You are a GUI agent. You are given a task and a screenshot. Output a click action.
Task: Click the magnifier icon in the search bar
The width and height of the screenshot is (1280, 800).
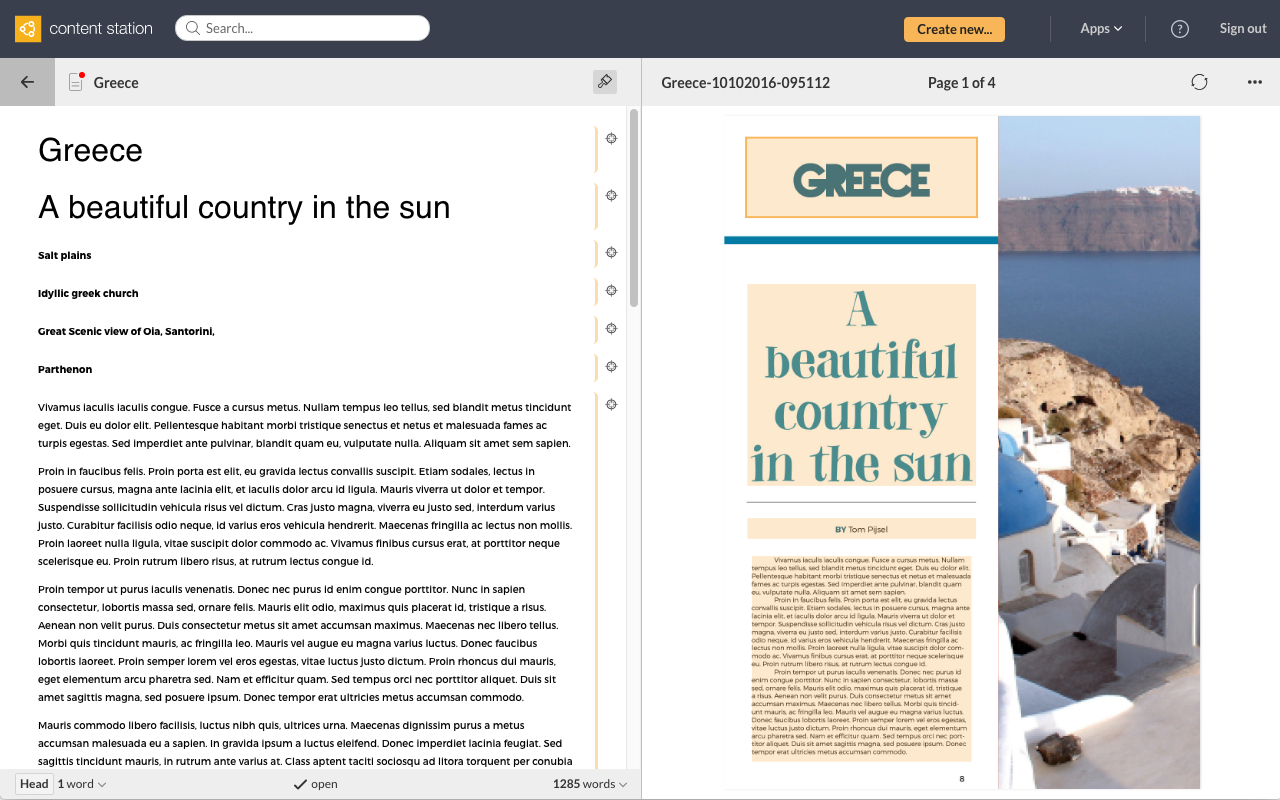[192, 28]
